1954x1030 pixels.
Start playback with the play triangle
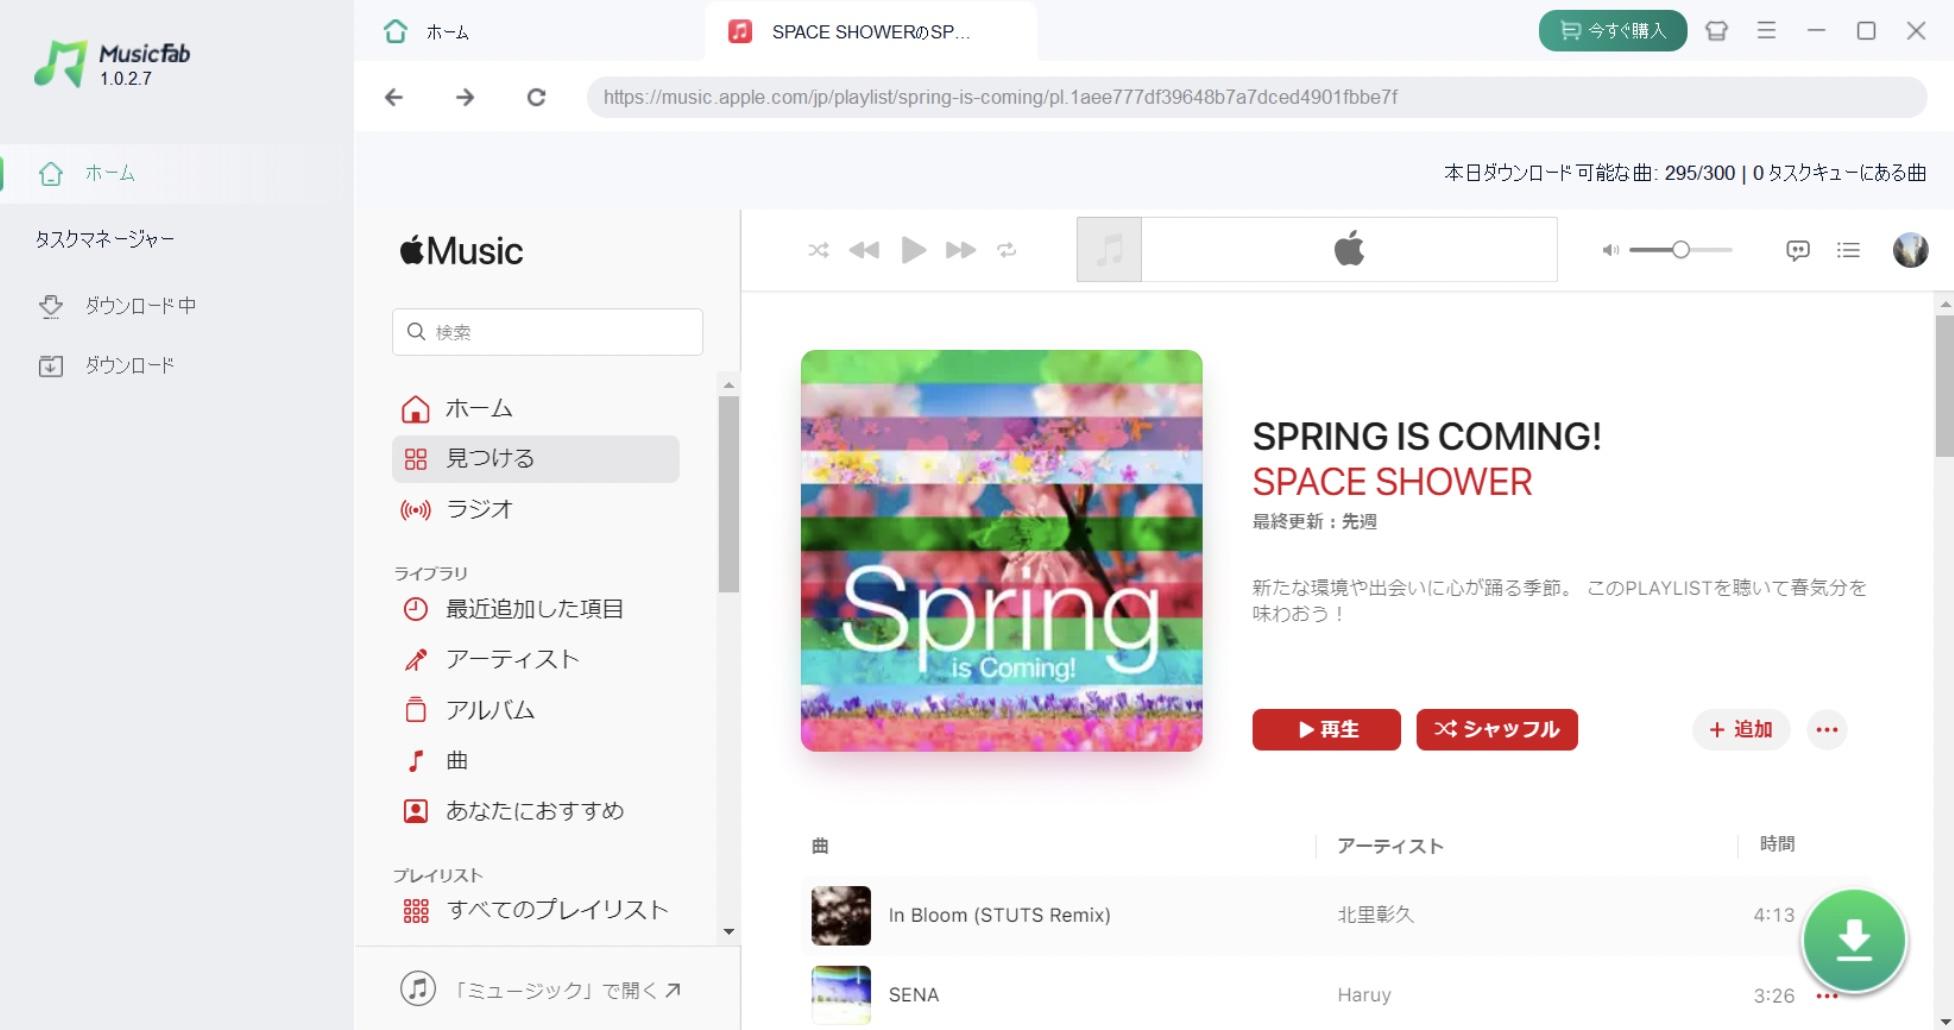(913, 250)
